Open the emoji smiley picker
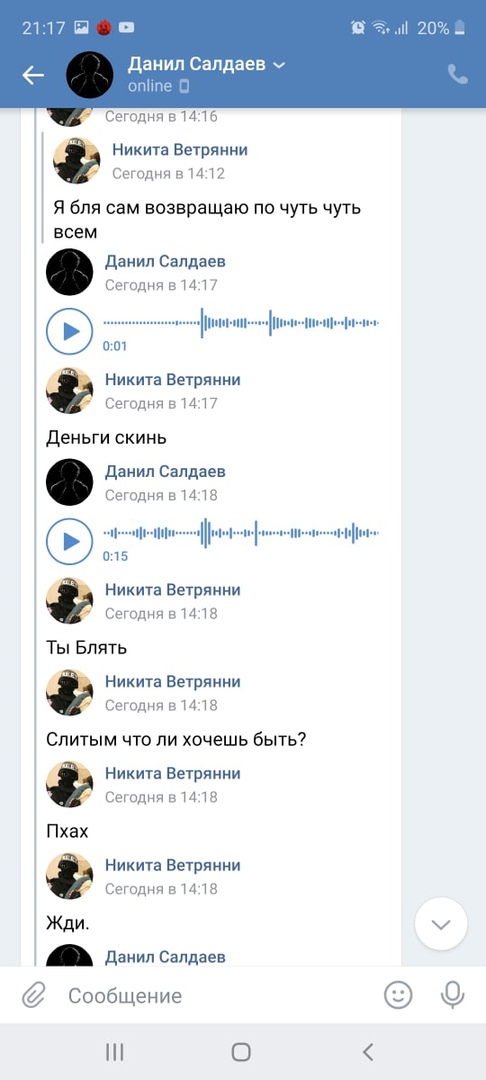Image resolution: width=486 pixels, height=1080 pixels. (398, 995)
